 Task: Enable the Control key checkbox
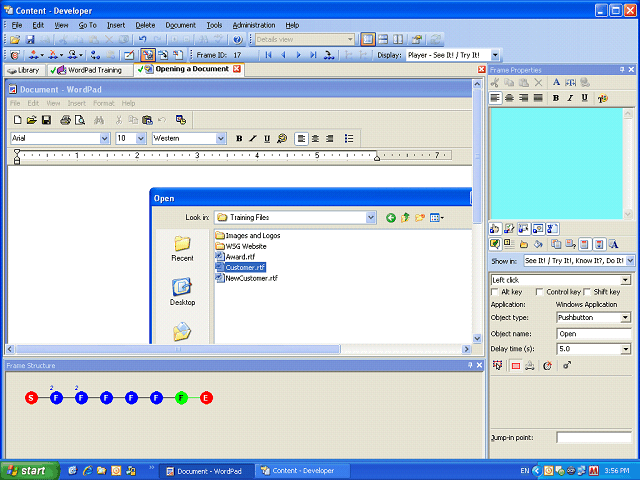click(x=540, y=292)
